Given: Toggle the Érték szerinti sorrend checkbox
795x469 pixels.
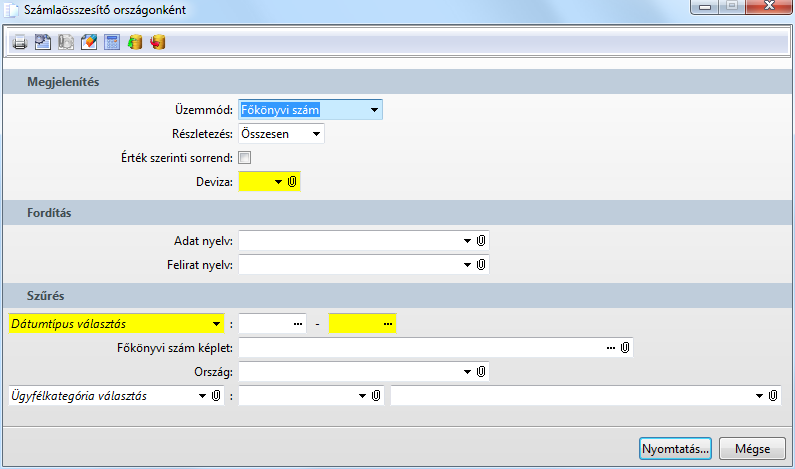Looking at the screenshot, I should pyautogui.click(x=244, y=158).
